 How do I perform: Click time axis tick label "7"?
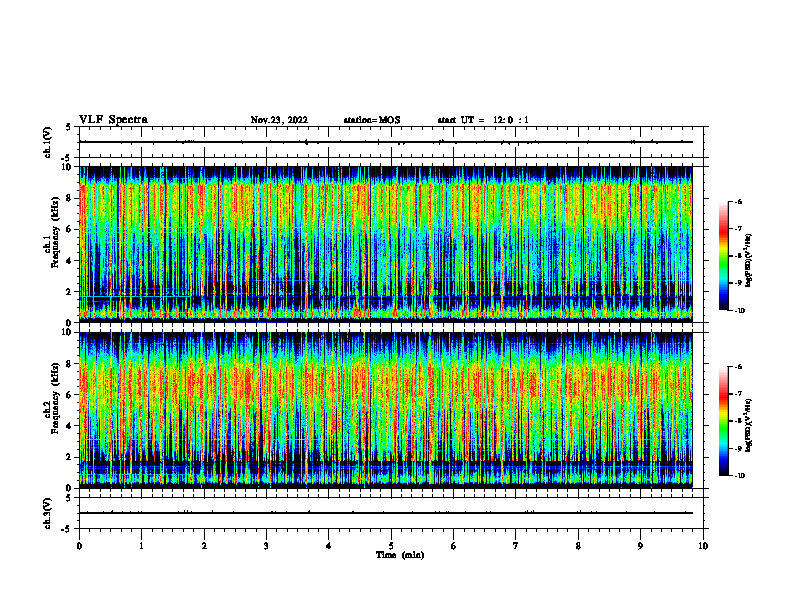[516, 546]
